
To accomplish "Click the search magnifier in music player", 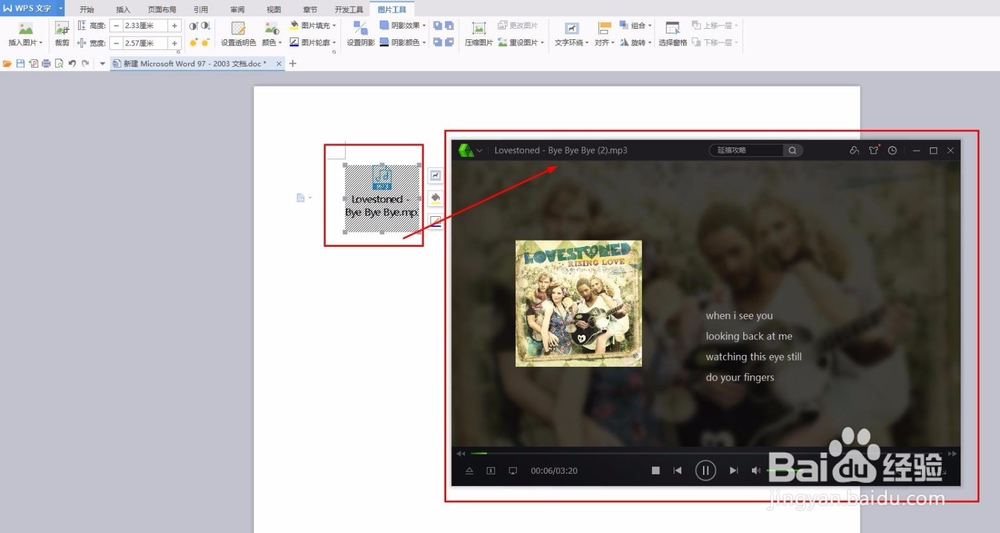I will tap(792, 150).
